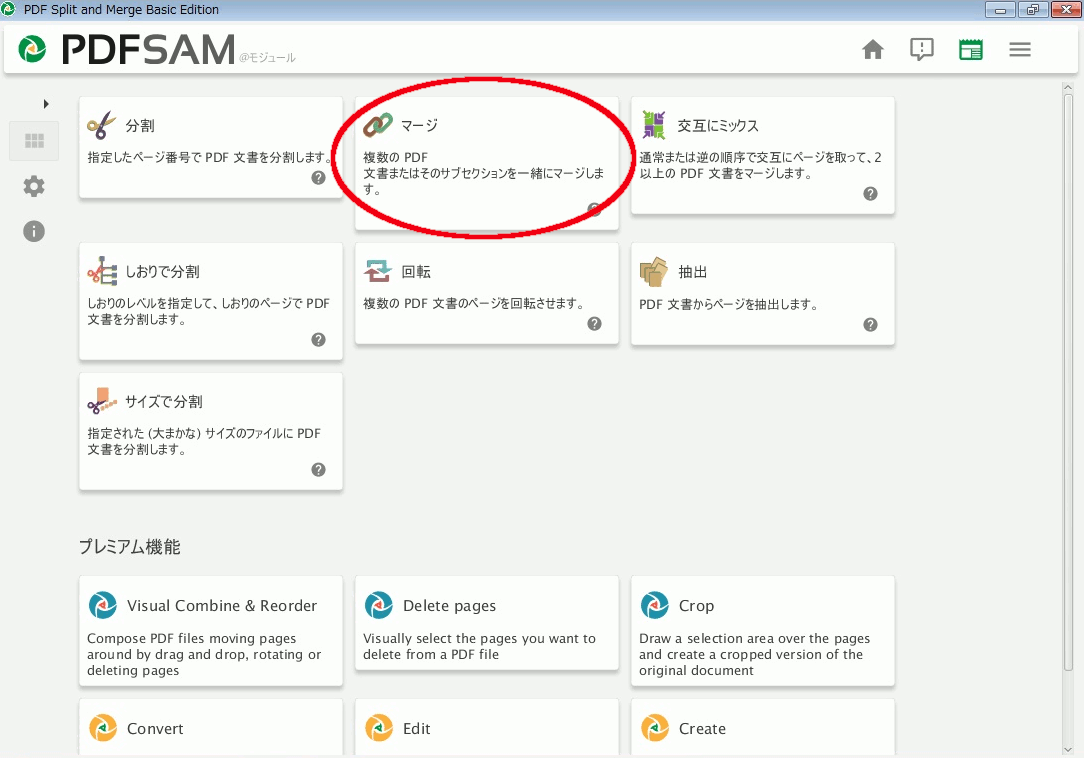Screen dimensions: 1084x758
Task: Minimize the PDFSAM window
Action: [1000, 10]
